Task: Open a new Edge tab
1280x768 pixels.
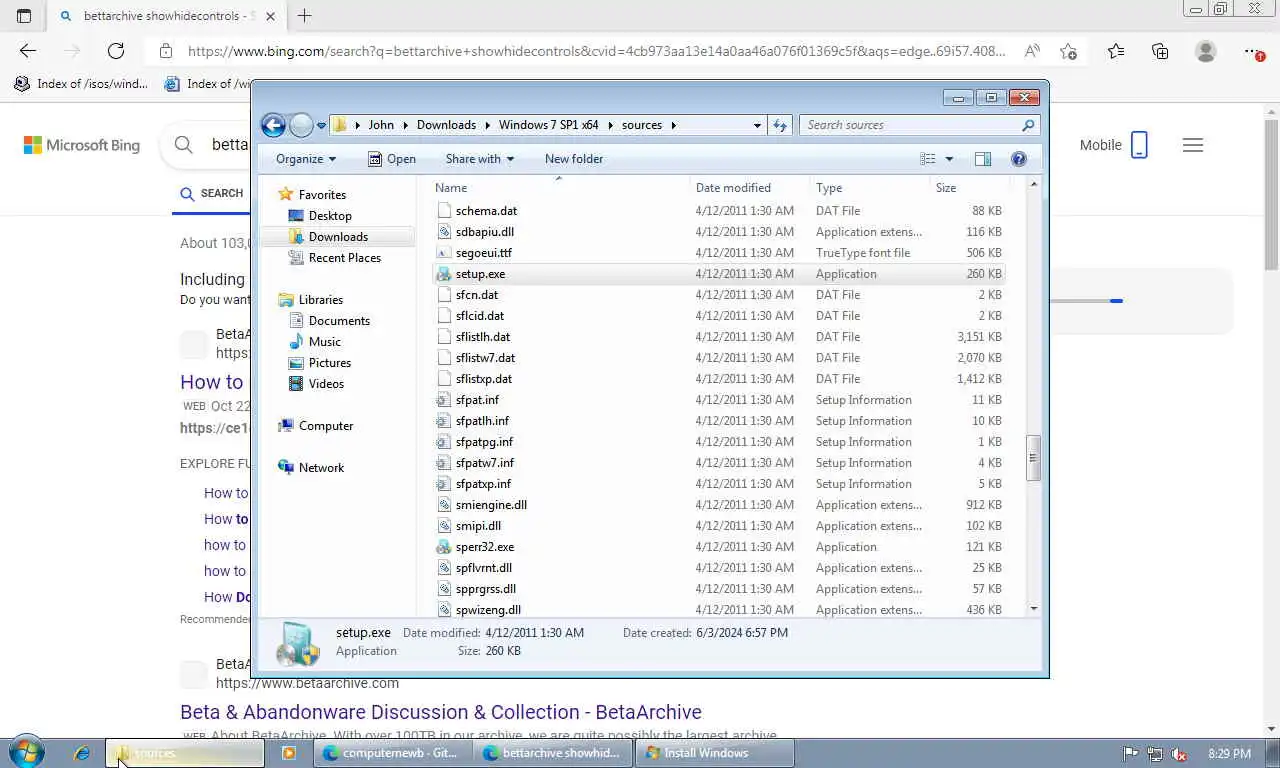Action: coord(304,16)
